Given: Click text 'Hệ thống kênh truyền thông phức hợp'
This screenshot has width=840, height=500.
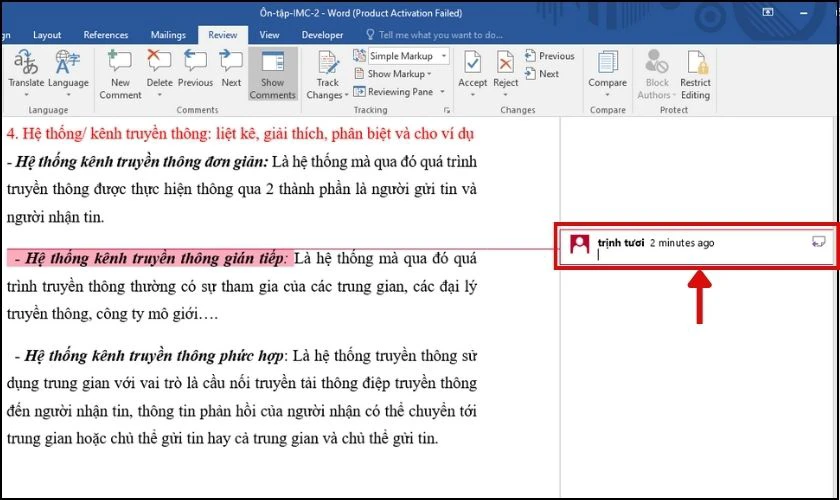Looking at the screenshot, I should tap(155, 356).
